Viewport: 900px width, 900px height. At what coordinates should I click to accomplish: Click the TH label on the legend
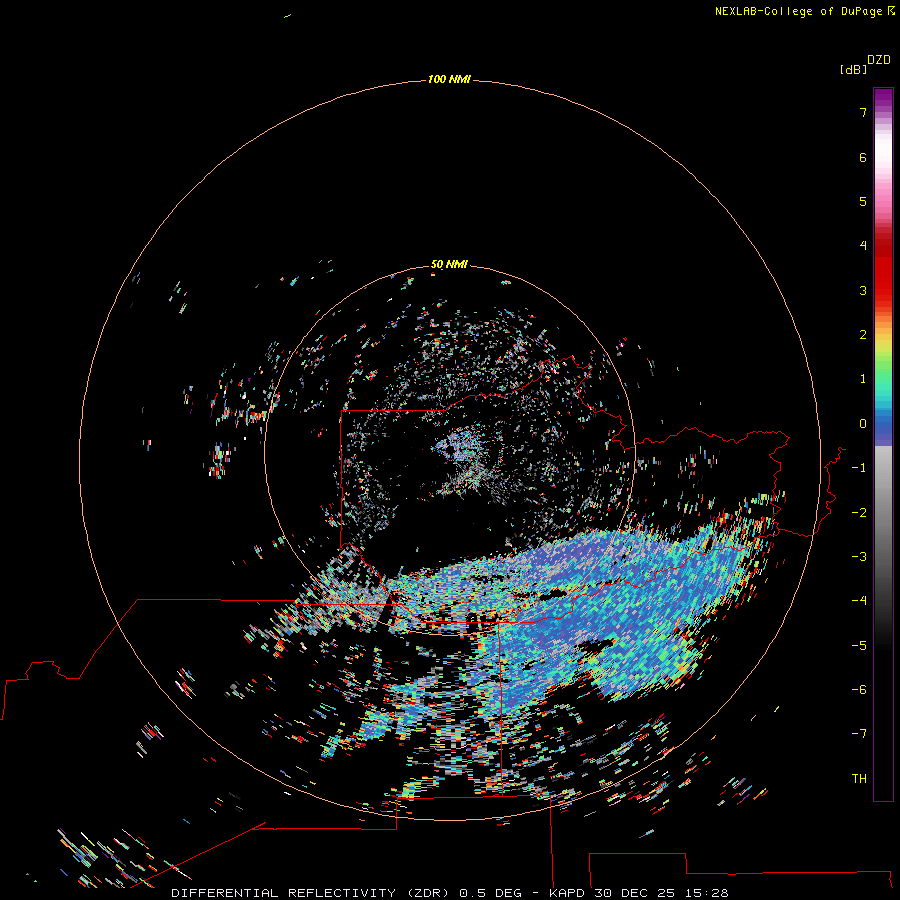pyautogui.click(x=859, y=779)
